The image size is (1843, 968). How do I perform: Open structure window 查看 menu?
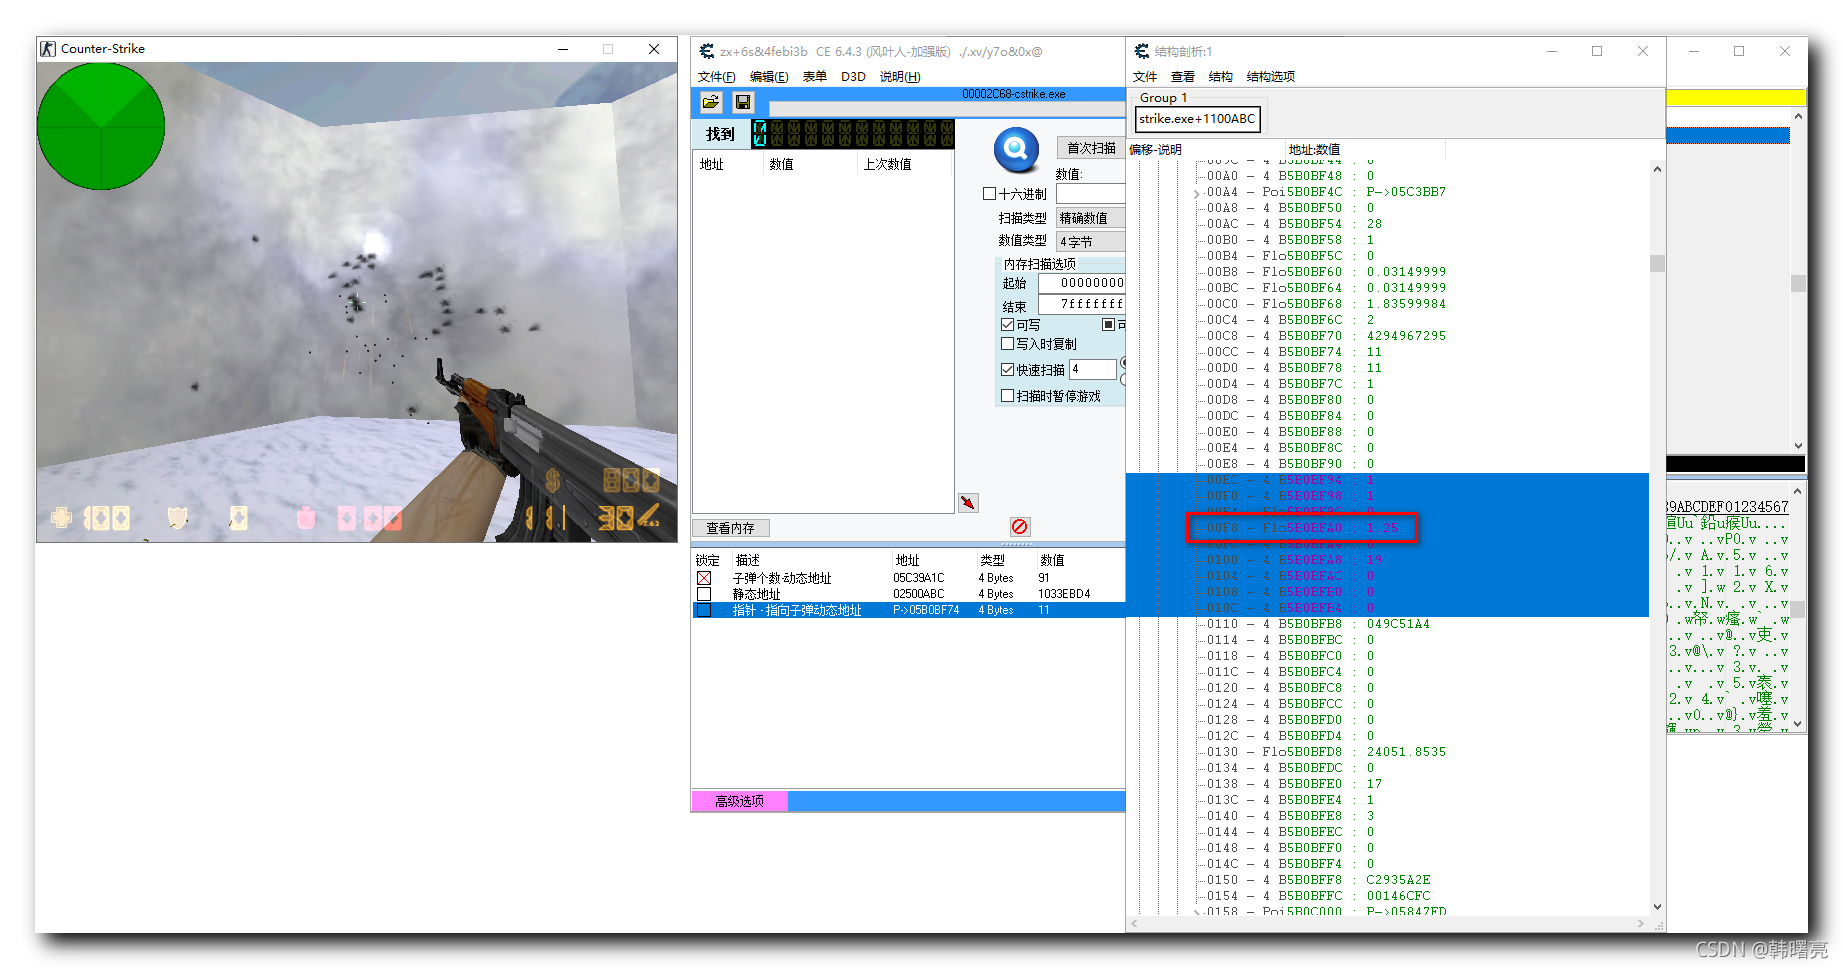pyautogui.click(x=1183, y=77)
